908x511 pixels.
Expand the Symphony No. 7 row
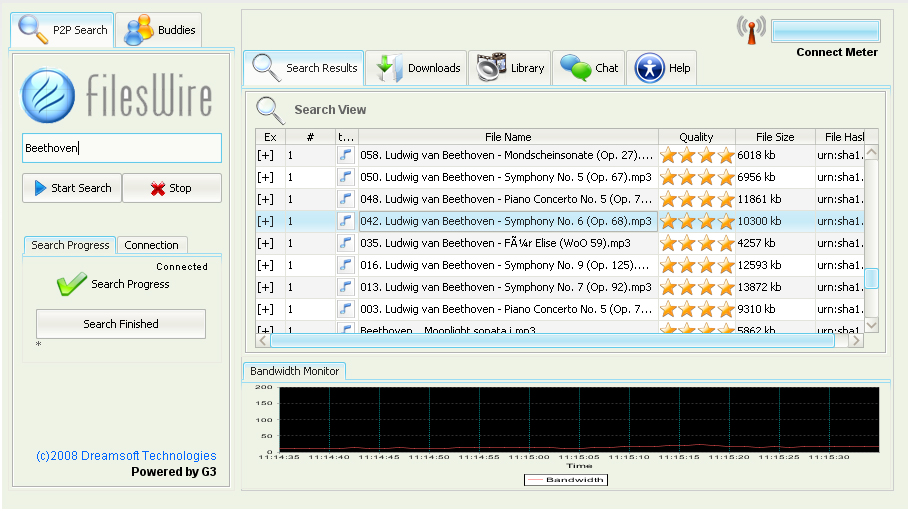coord(265,287)
